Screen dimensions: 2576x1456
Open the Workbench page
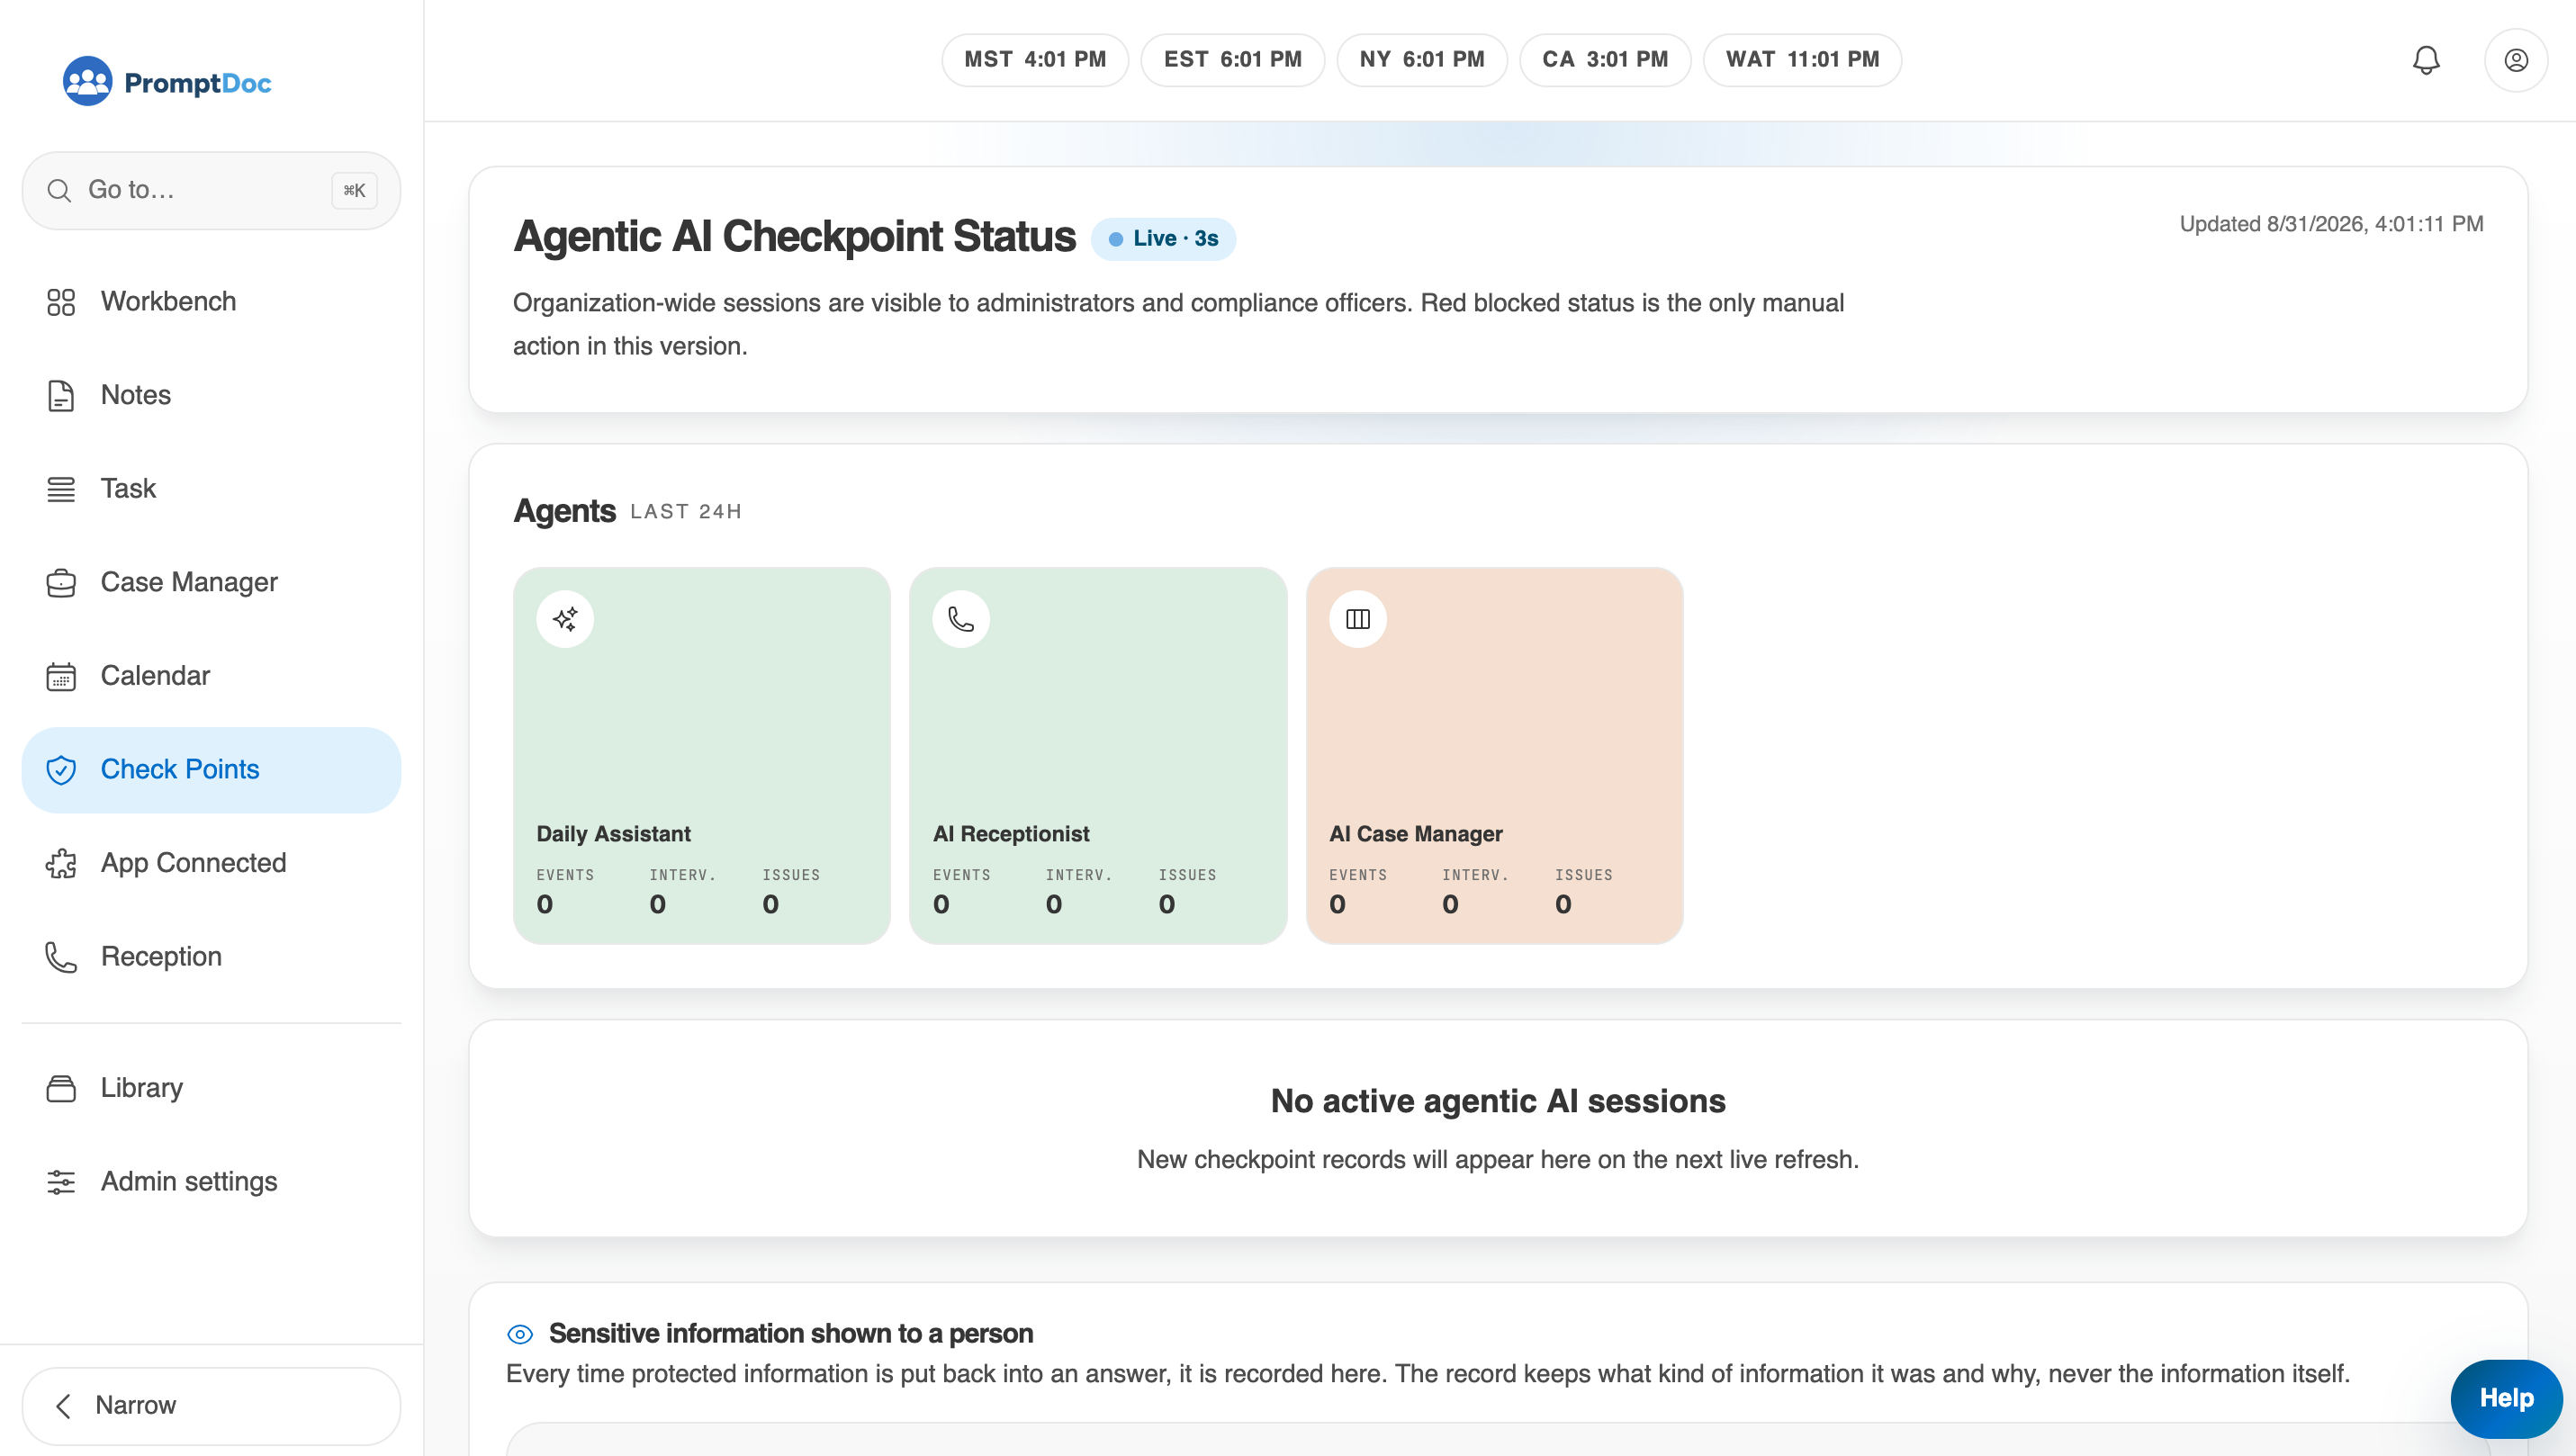(211, 302)
